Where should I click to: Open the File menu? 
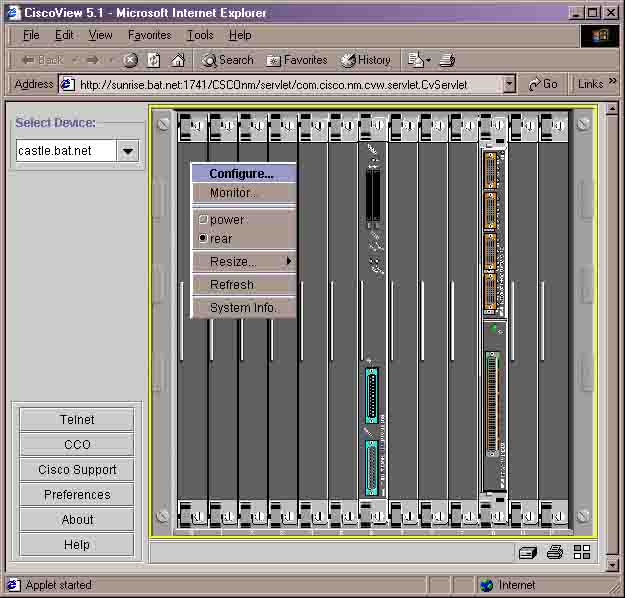(x=31, y=35)
